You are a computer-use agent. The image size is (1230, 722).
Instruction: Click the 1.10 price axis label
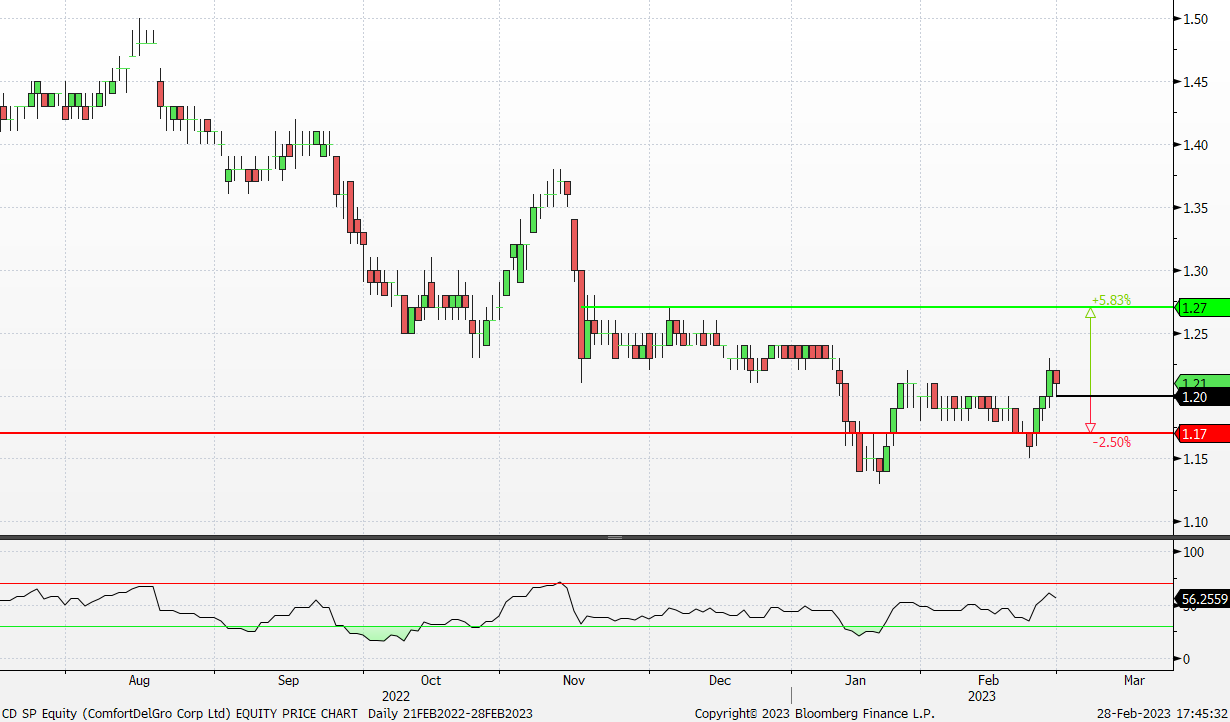point(1196,522)
